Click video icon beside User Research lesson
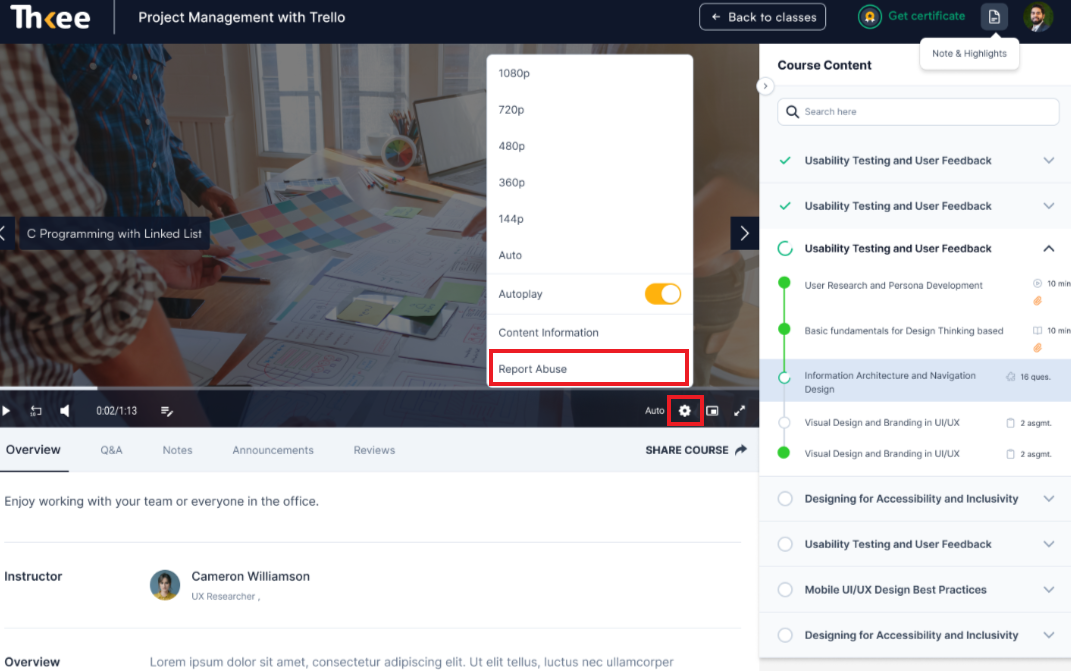This screenshot has width=1071, height=671. 1038,283
